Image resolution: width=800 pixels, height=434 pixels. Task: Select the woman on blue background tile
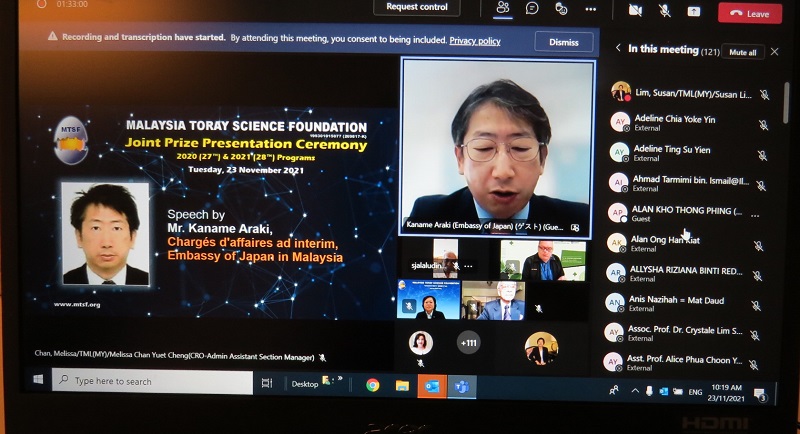429,299
